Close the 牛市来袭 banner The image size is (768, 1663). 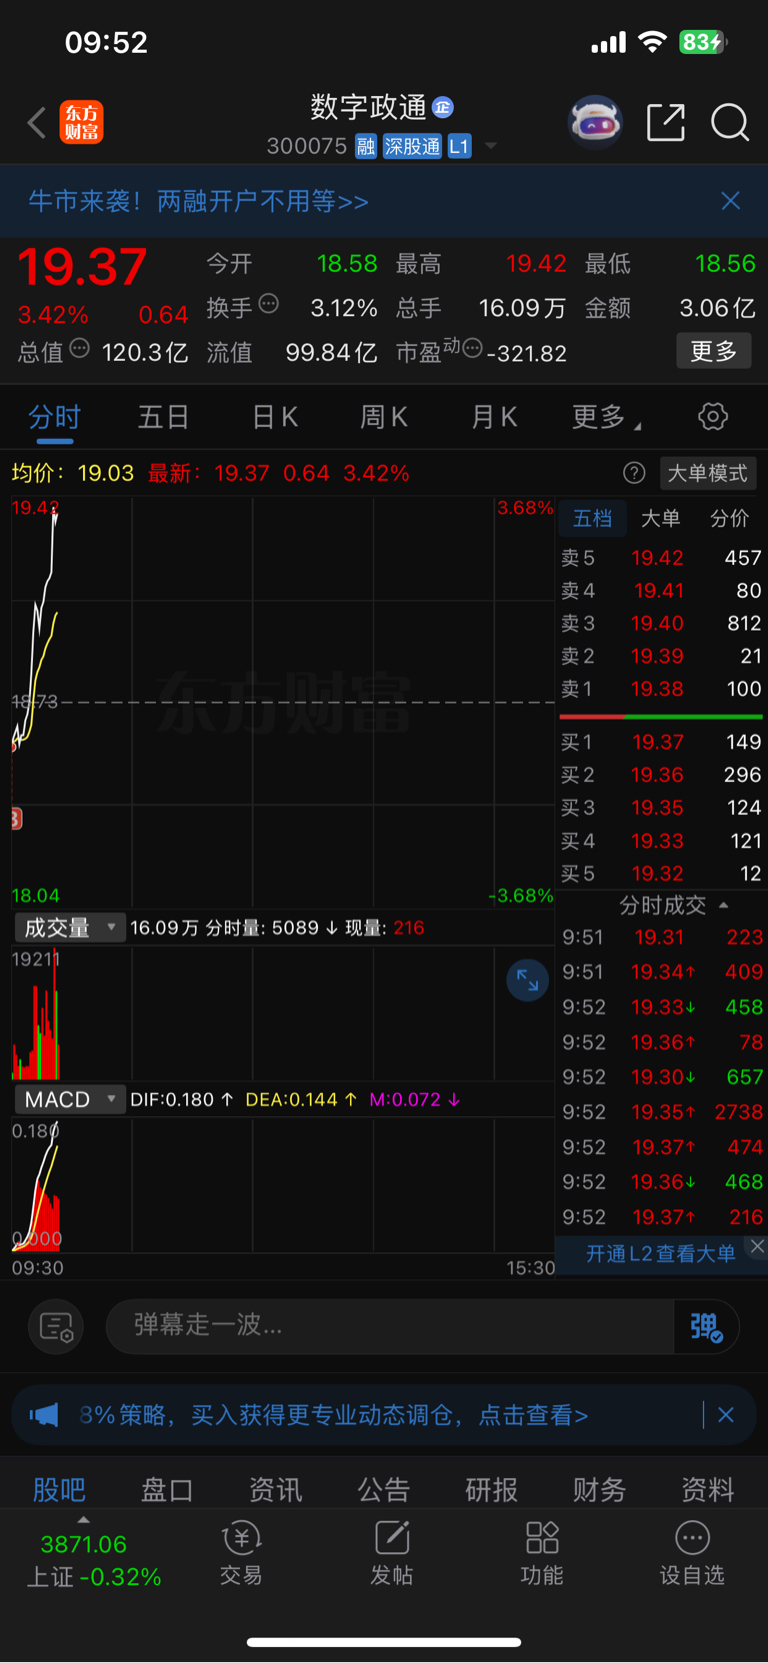(x=731, y=201)
